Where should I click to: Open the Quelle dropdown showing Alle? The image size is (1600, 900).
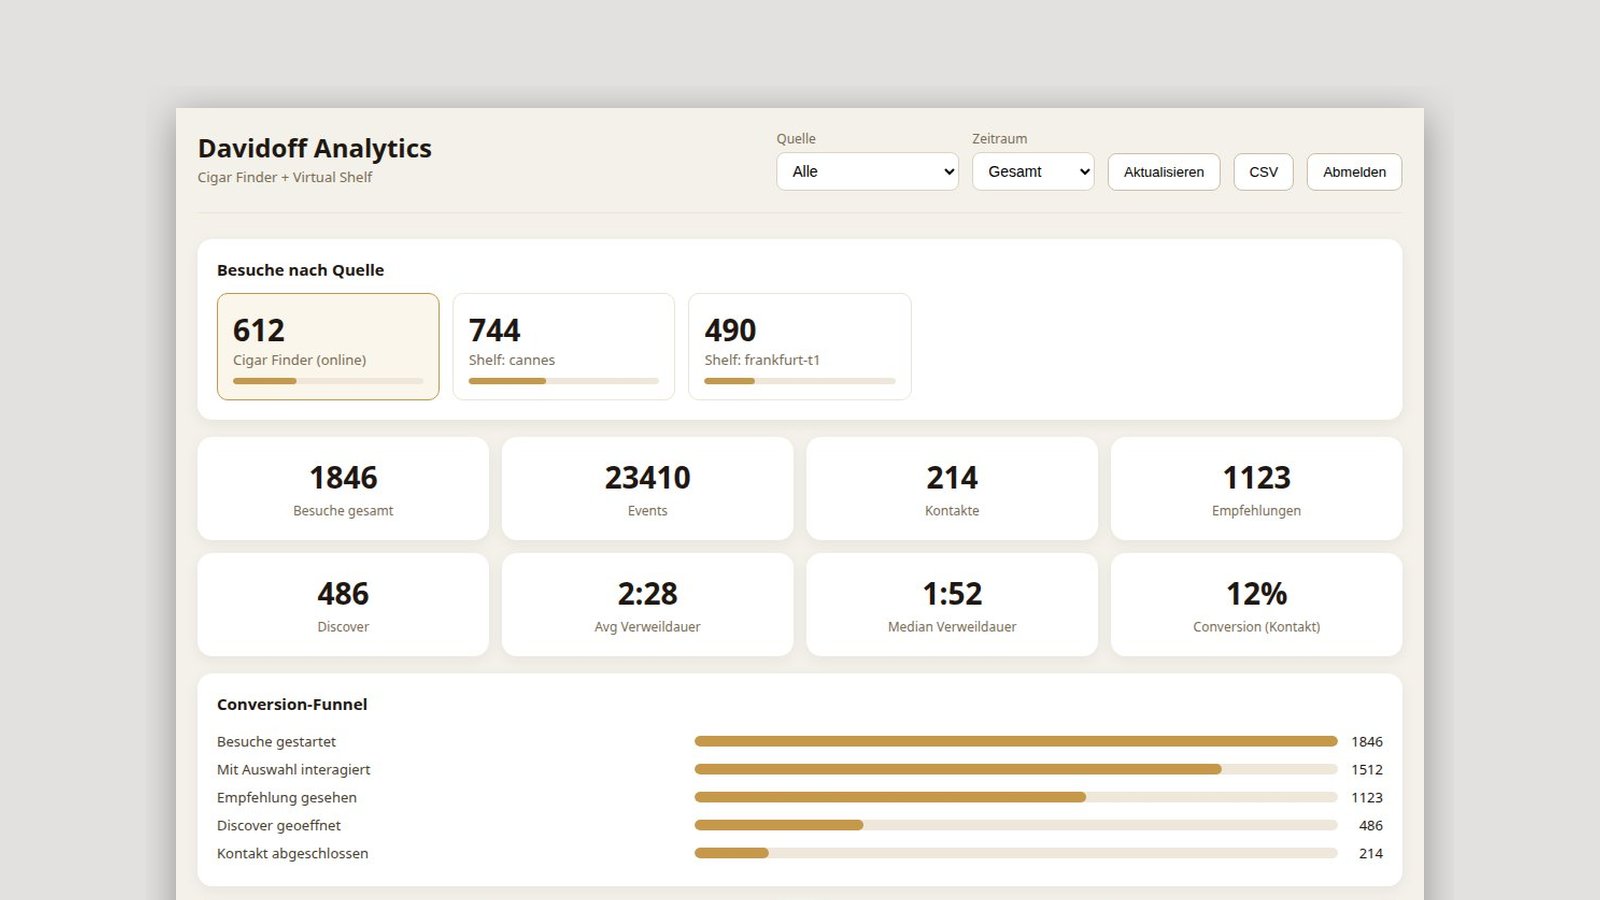coord(867,171)
